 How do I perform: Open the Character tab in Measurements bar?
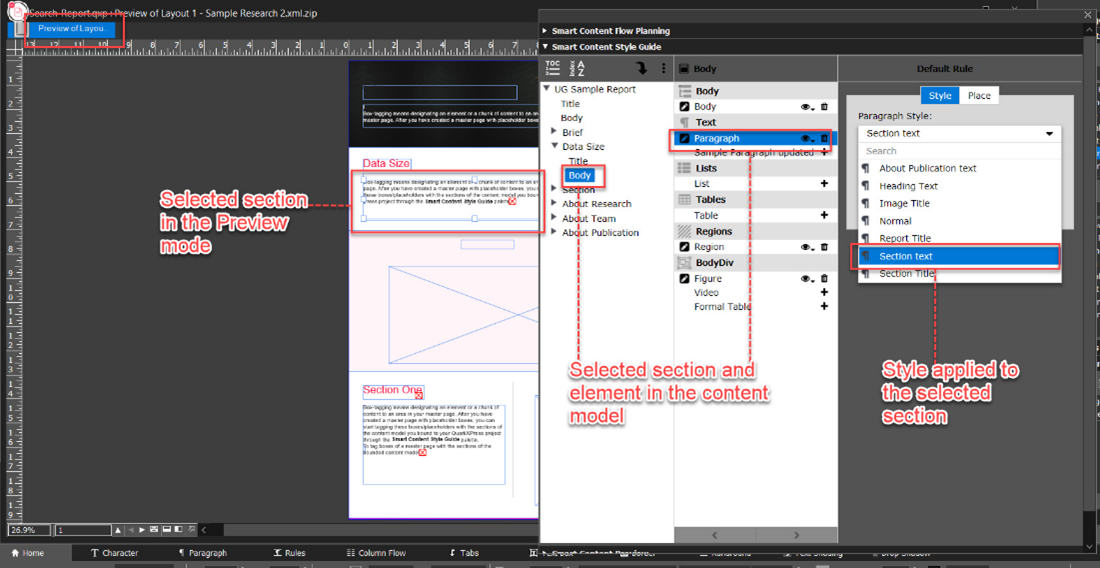[x=114, y=553]
